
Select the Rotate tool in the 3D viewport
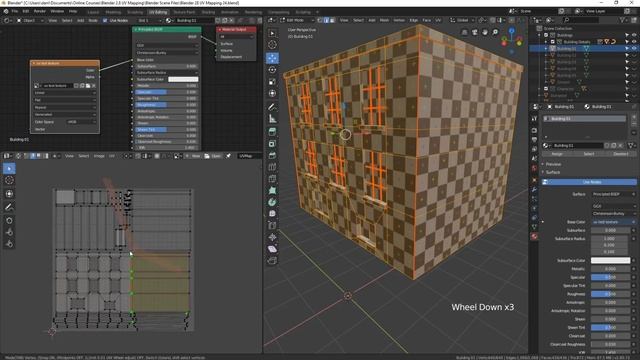[272, 70]
